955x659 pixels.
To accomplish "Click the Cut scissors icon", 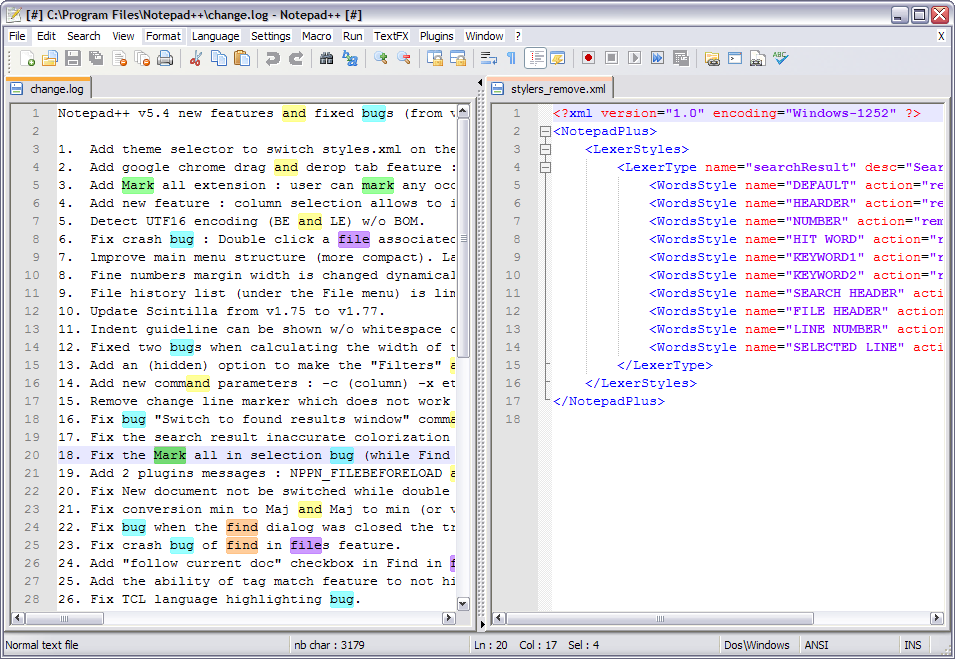I will point(196,59).
